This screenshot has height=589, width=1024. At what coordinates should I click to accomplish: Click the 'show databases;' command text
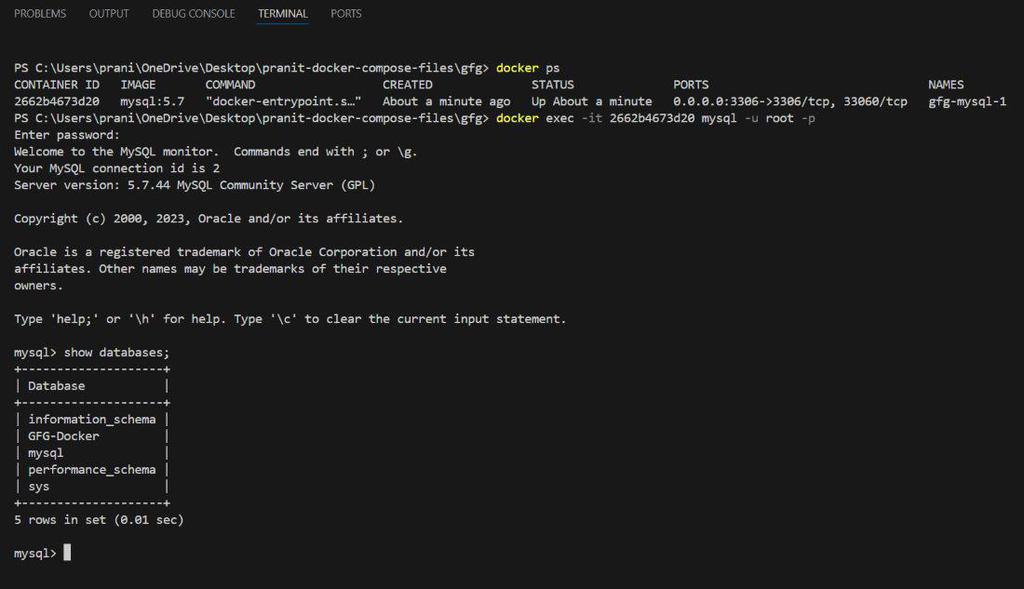point(116,353)
